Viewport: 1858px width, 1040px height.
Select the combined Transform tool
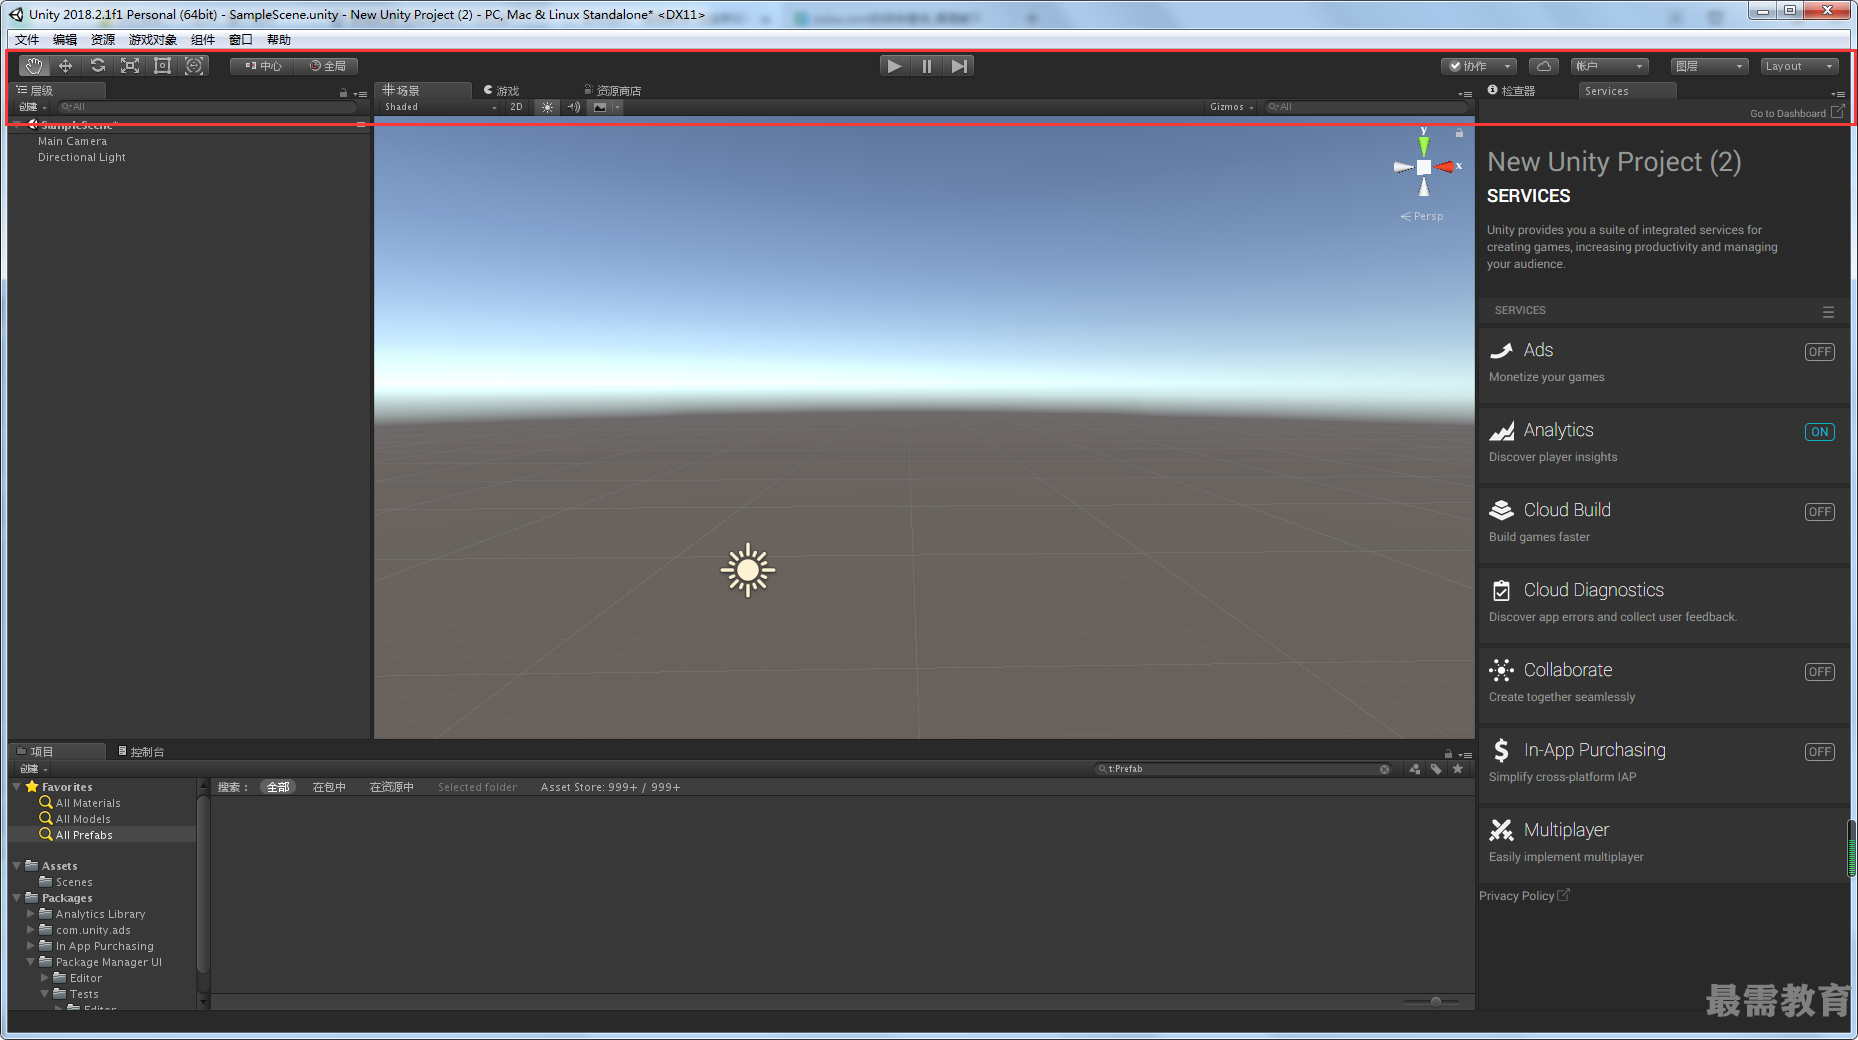[194, 66]
